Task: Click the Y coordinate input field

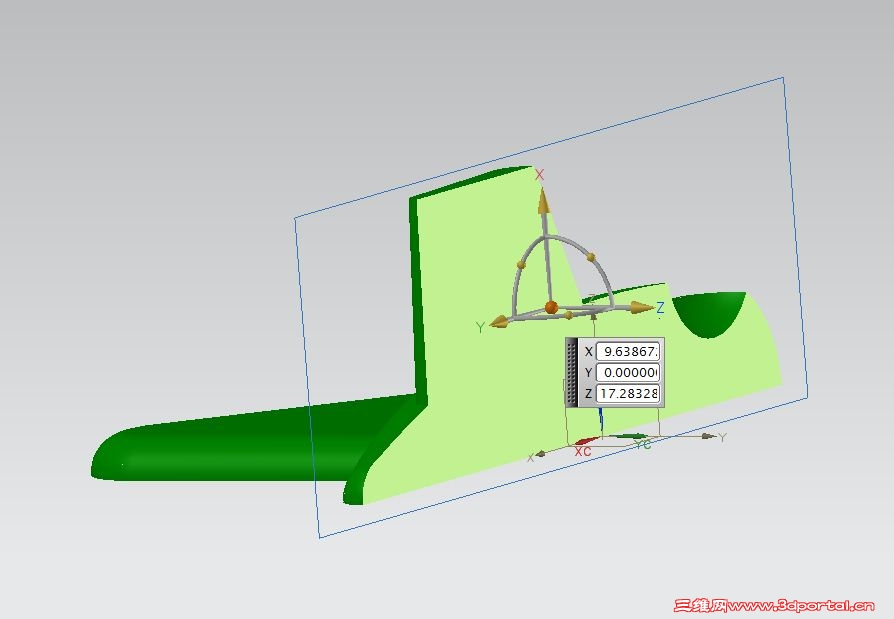Action: point(628,373)
